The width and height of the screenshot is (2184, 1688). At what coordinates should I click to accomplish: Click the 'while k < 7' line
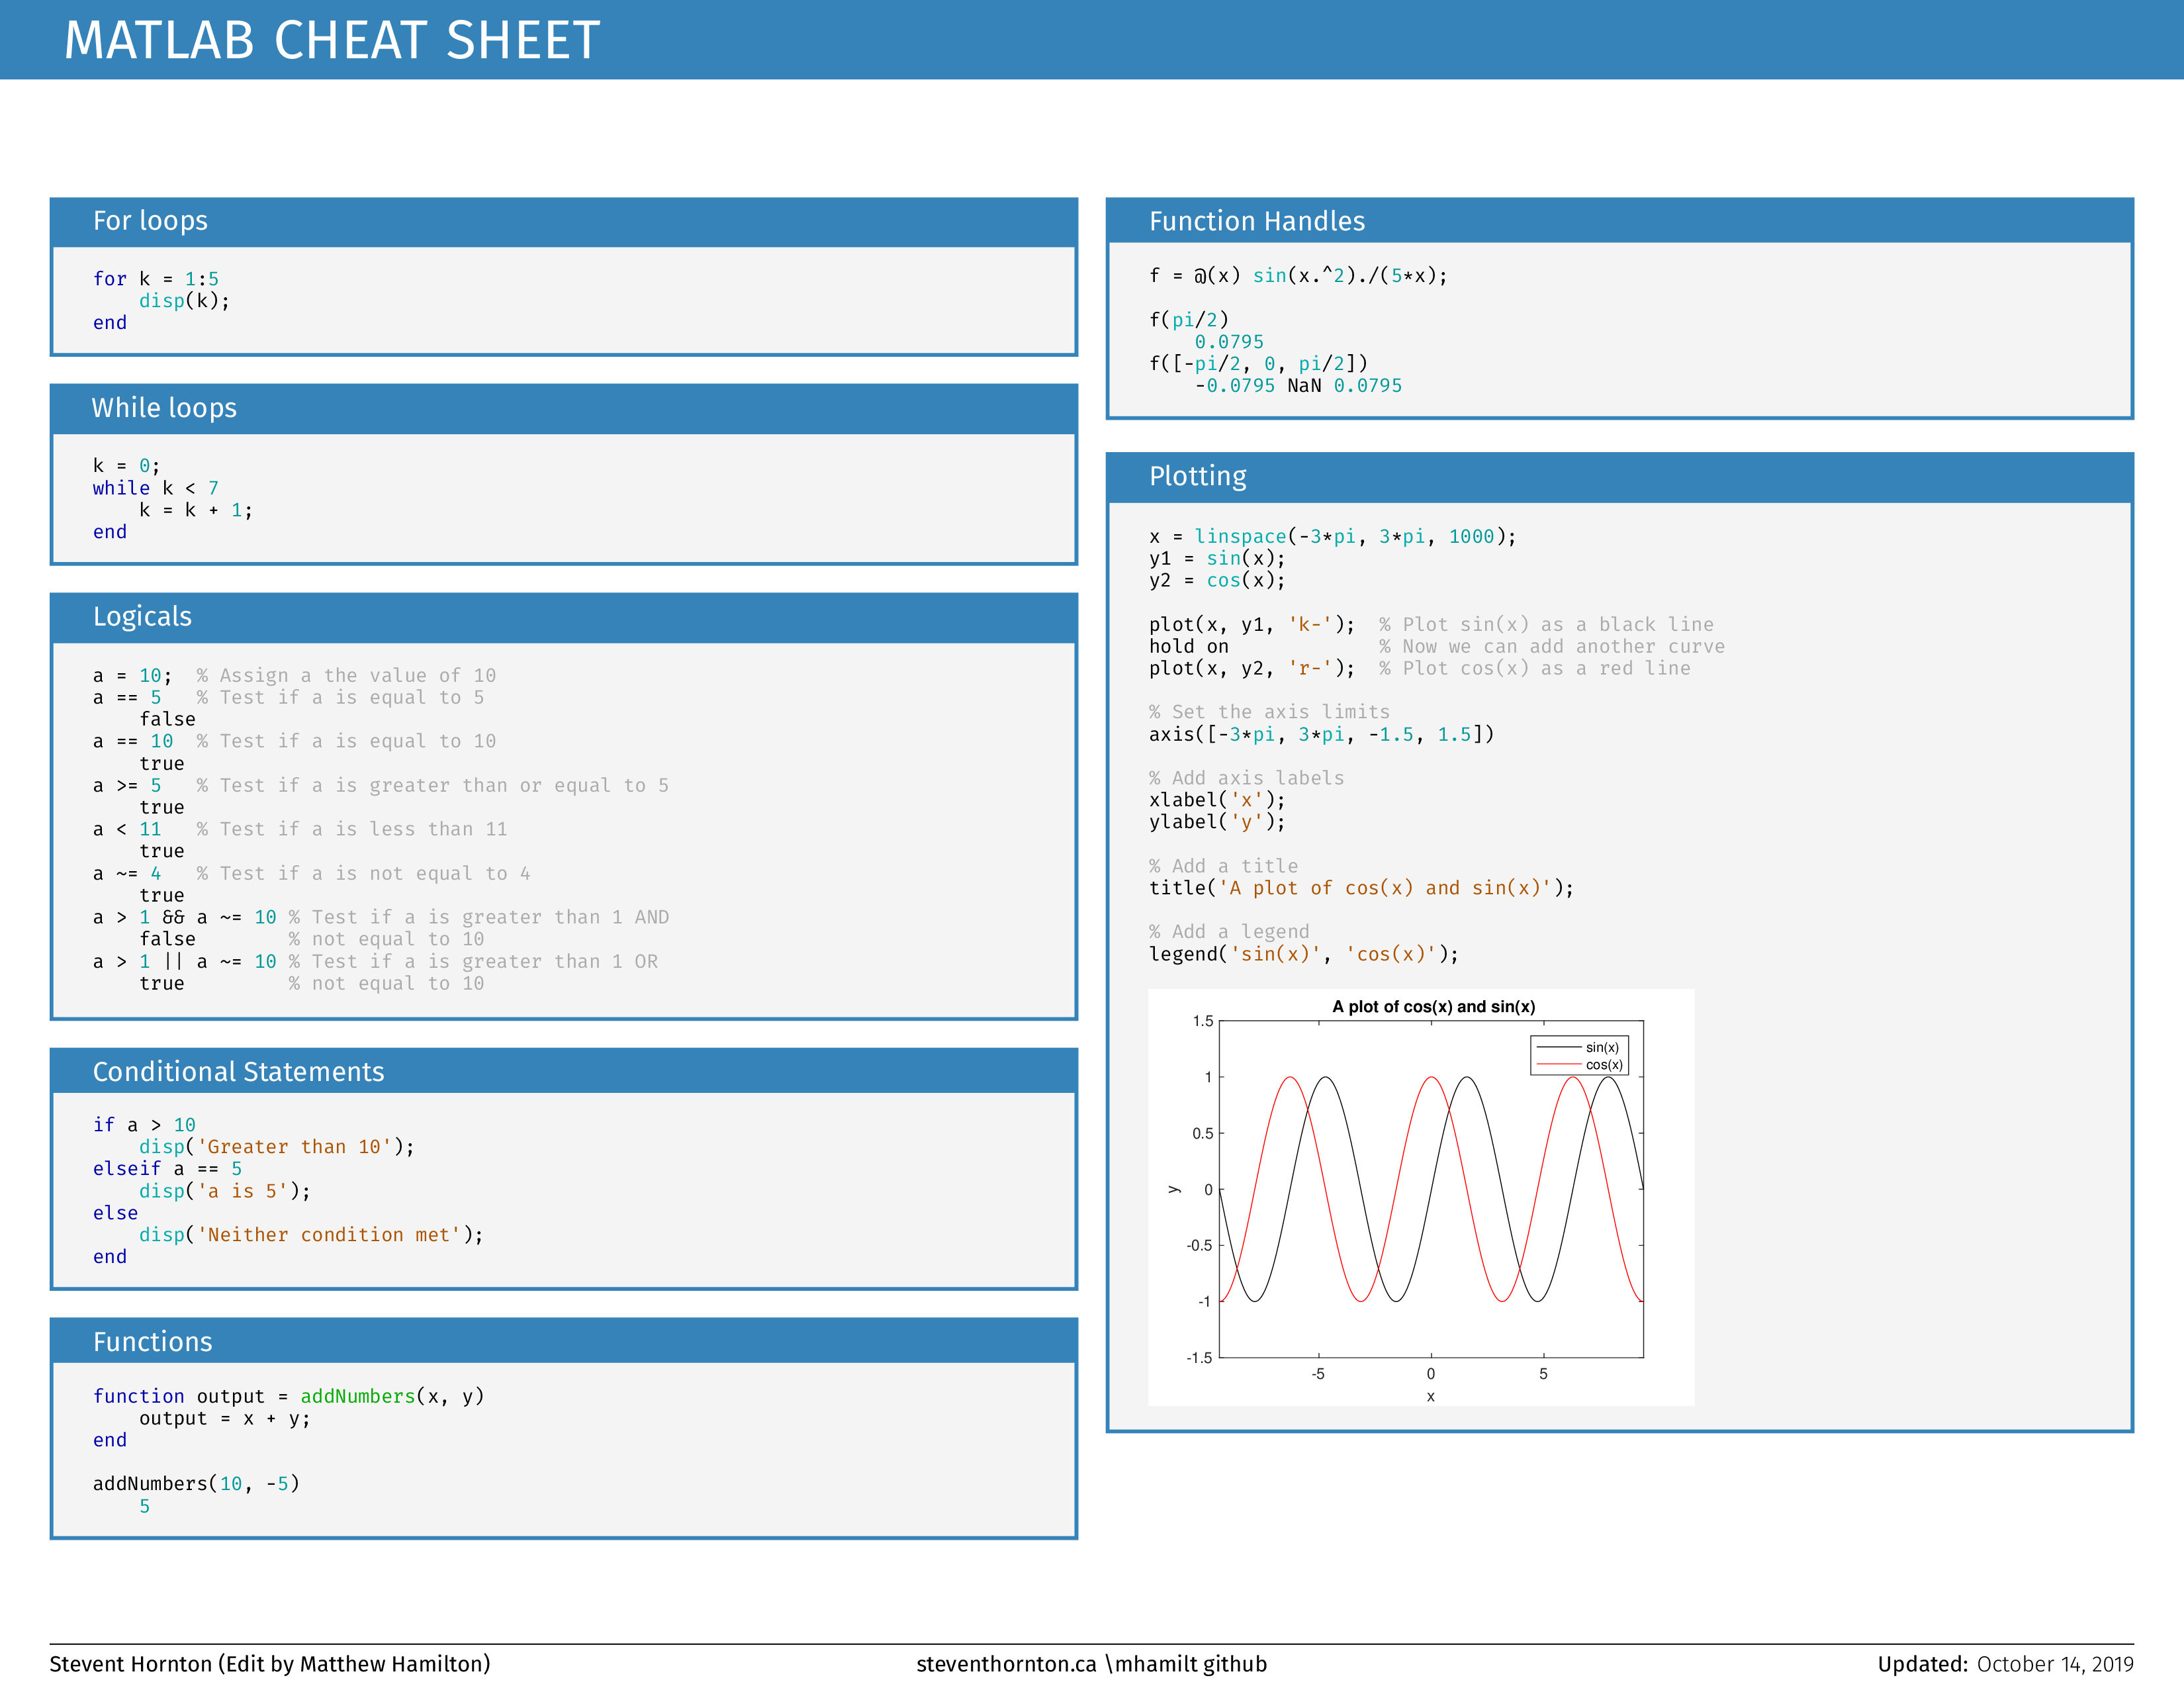click(x=156, y=488)
